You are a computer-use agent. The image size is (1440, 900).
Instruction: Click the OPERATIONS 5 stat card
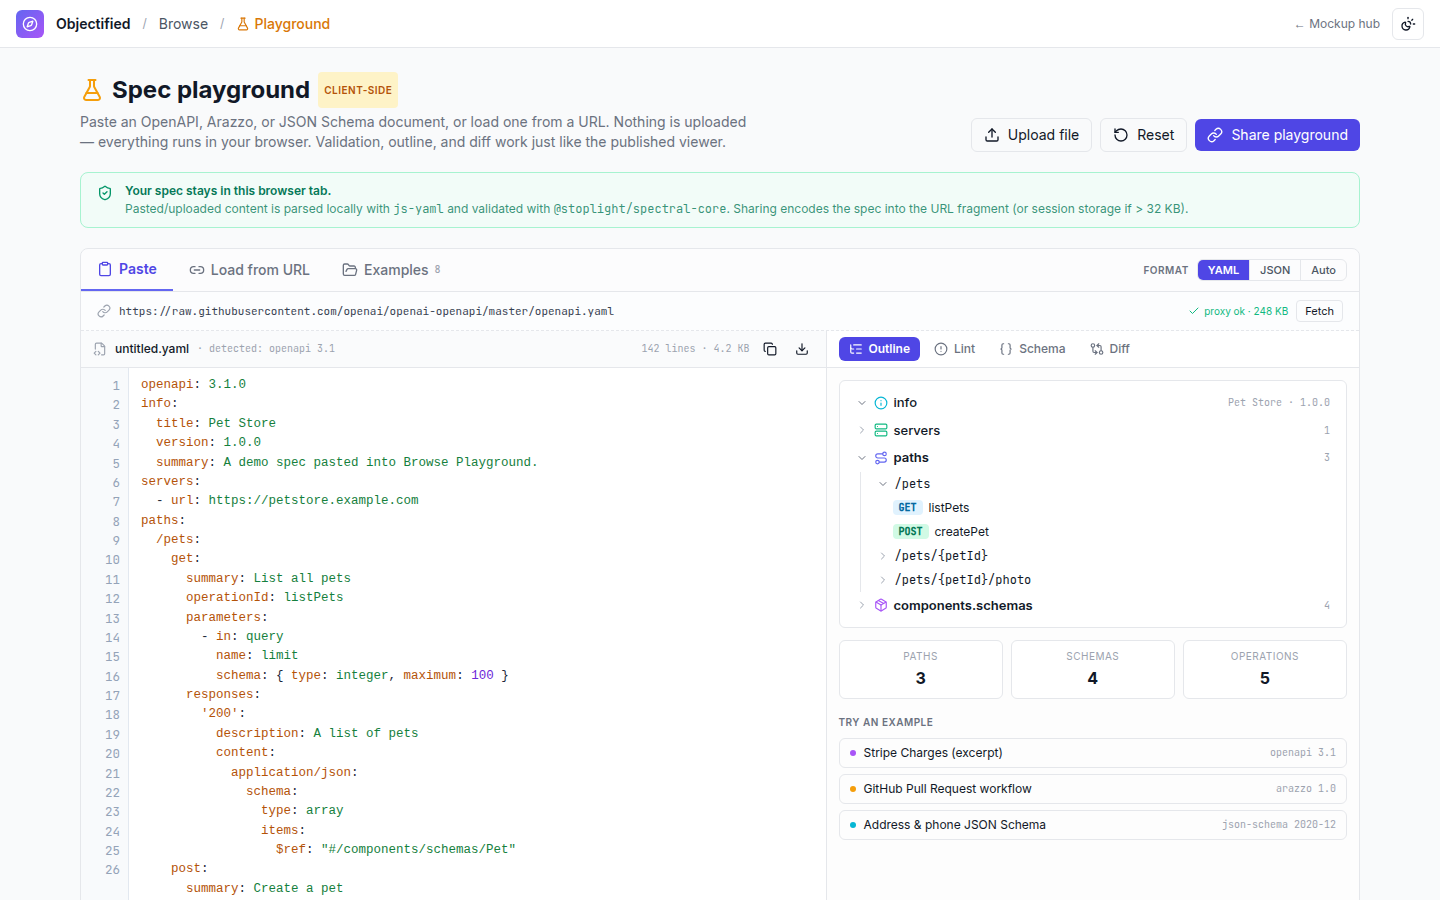tap(1264, 669)
